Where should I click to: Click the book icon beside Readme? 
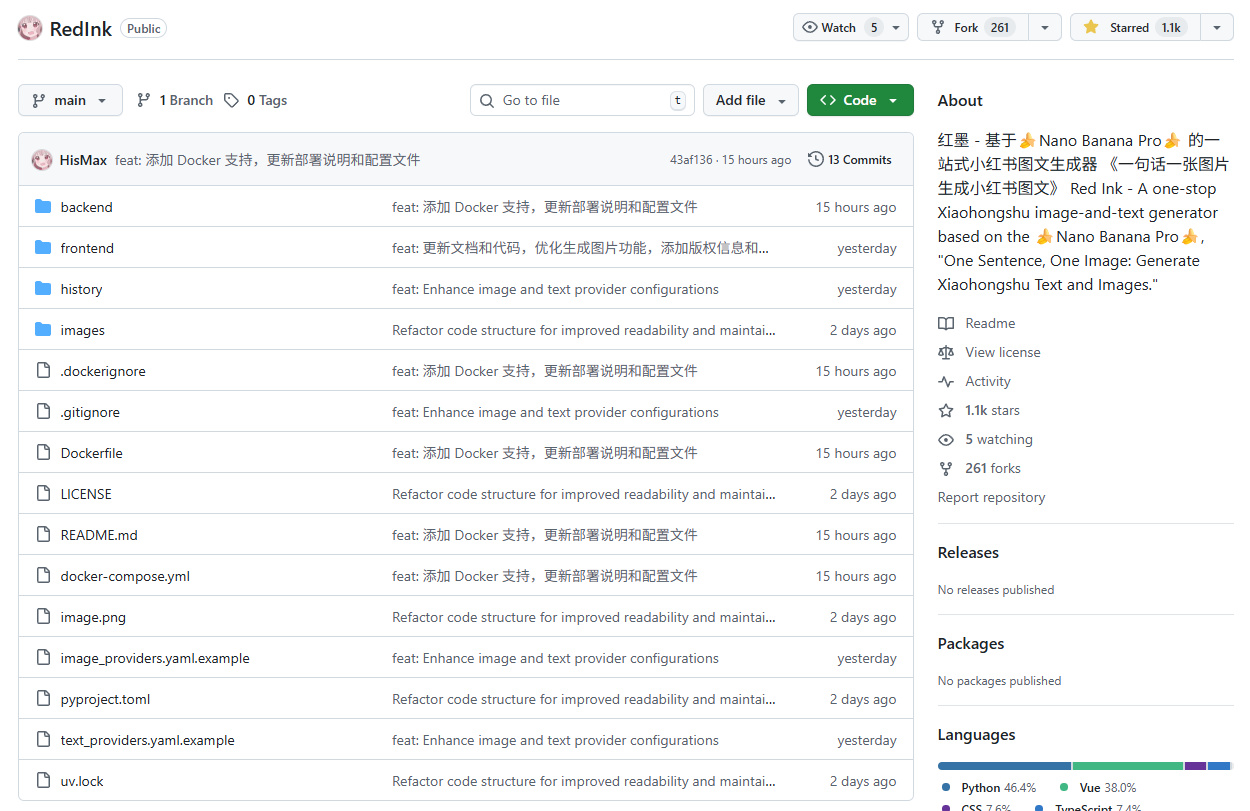[946, 323]
